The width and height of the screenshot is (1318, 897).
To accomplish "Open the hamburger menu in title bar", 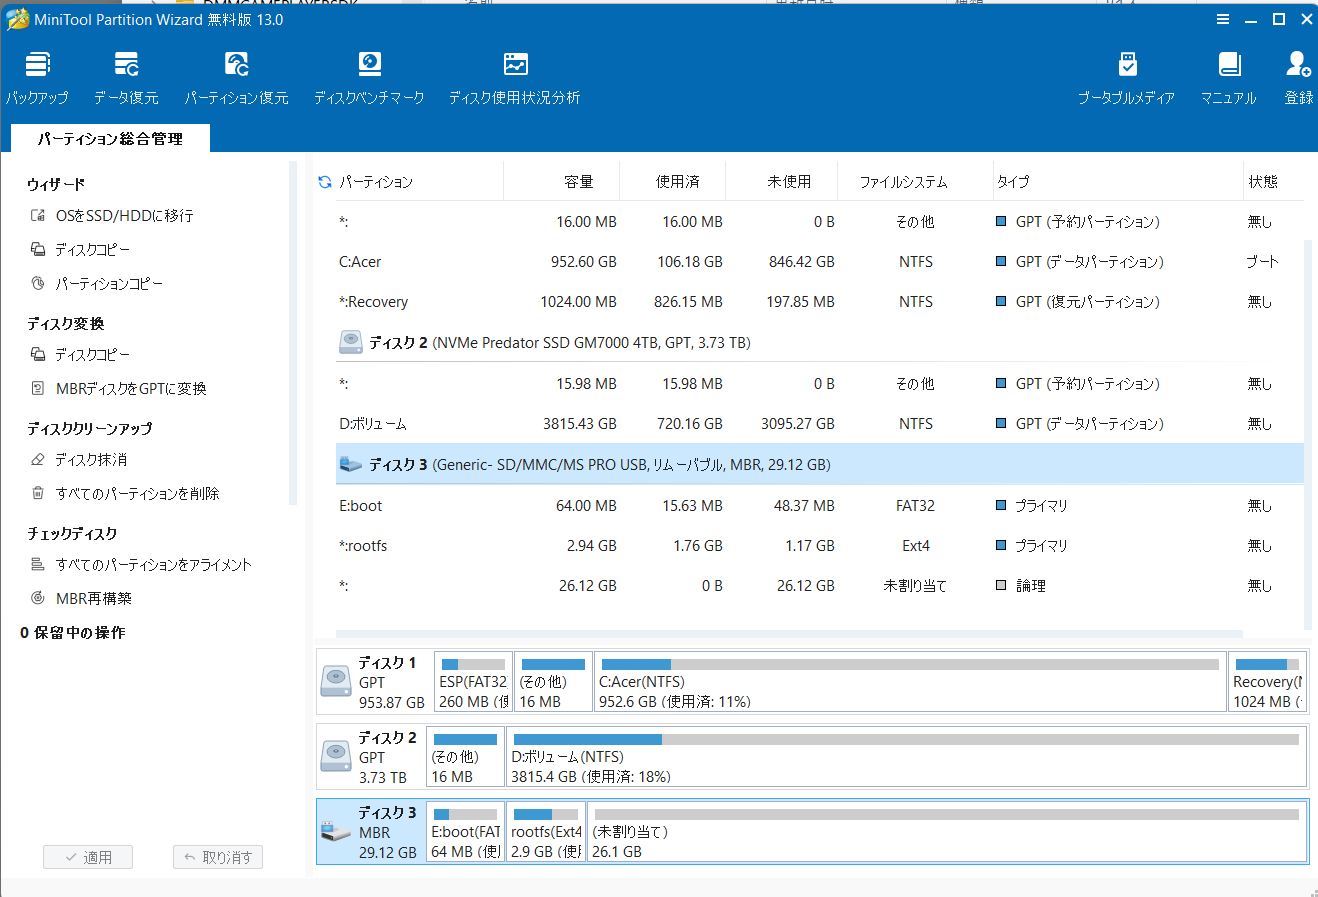I will (x=1223, y=19).
